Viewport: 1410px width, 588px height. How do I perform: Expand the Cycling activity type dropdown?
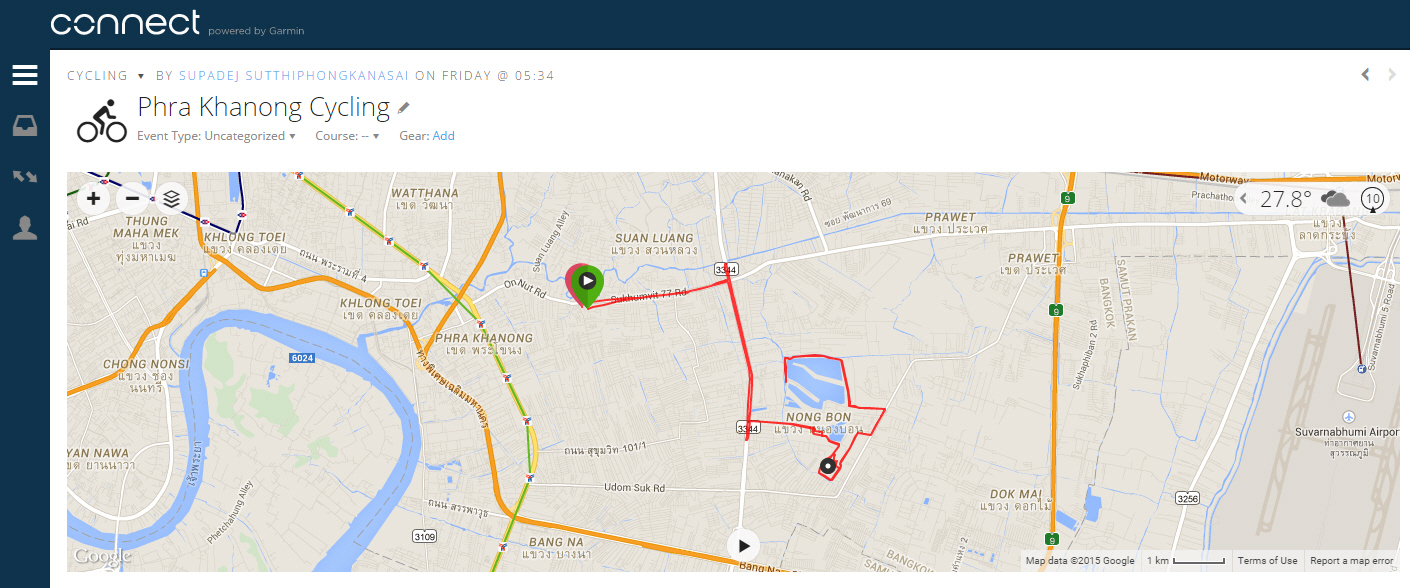[x=106, y=76]
